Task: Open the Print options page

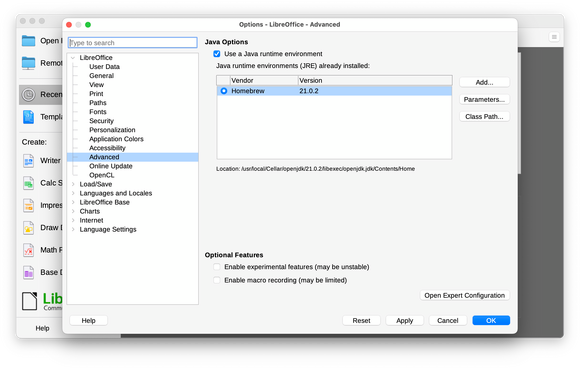Action: [x=96, y=94]
